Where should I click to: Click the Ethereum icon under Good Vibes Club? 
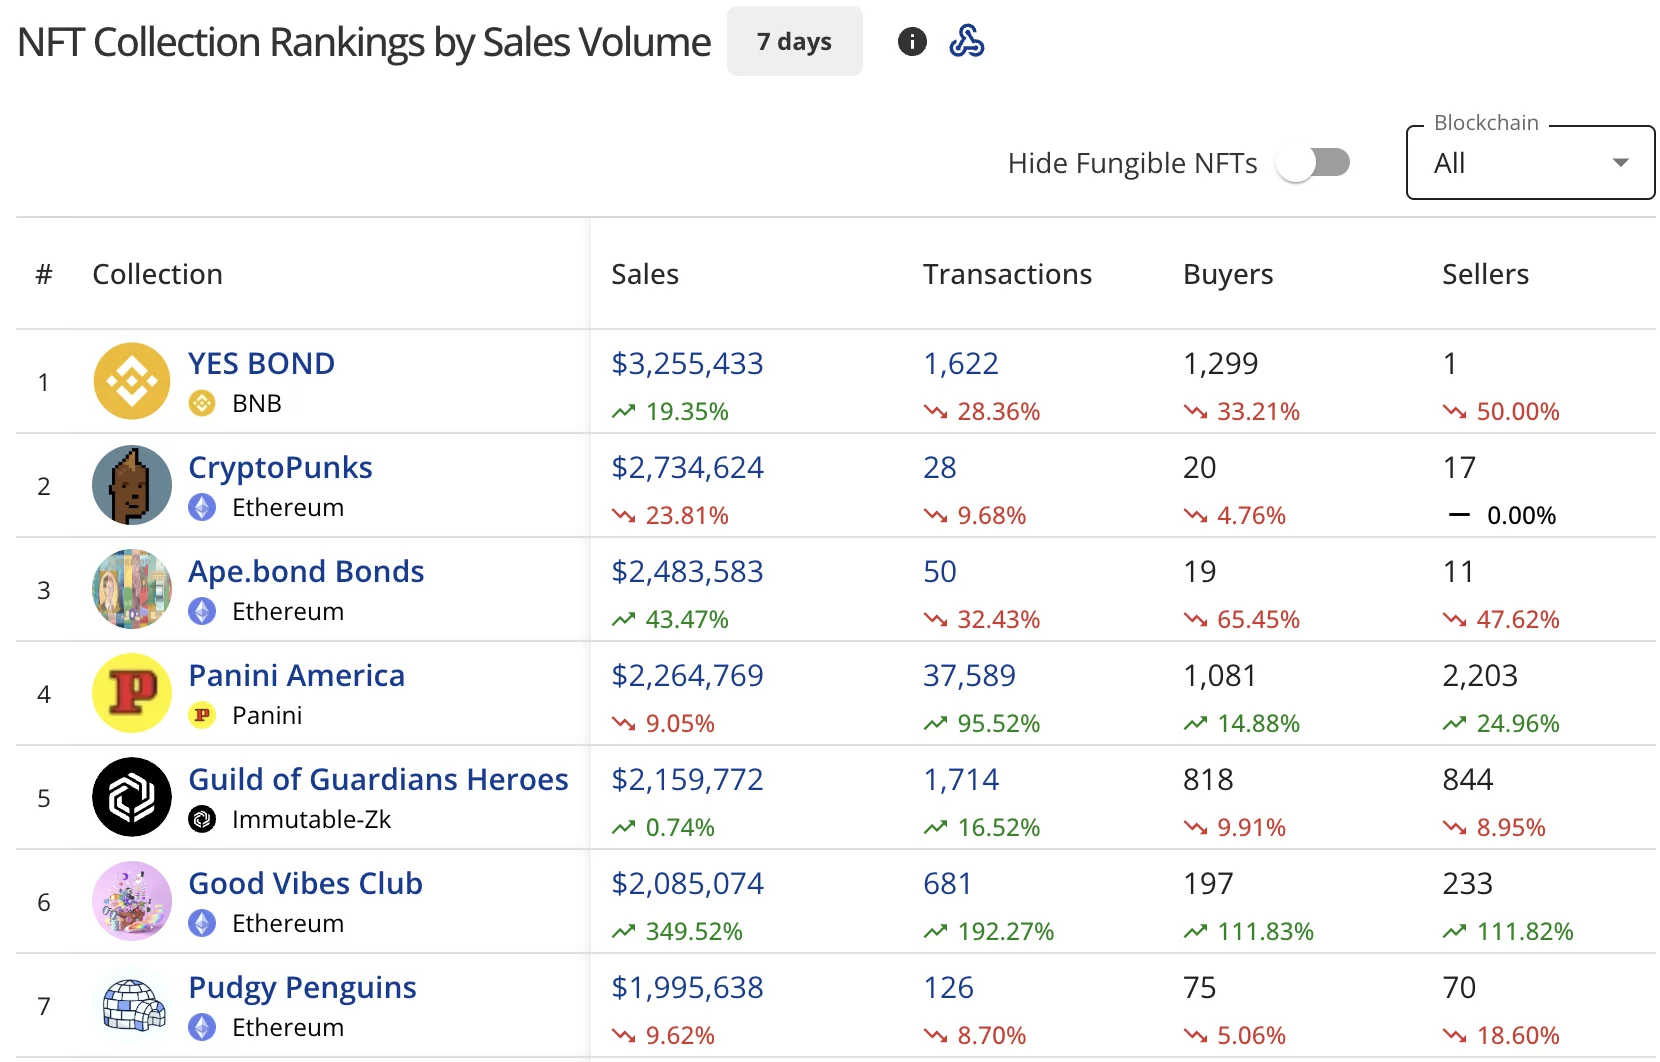coord(203,924)
